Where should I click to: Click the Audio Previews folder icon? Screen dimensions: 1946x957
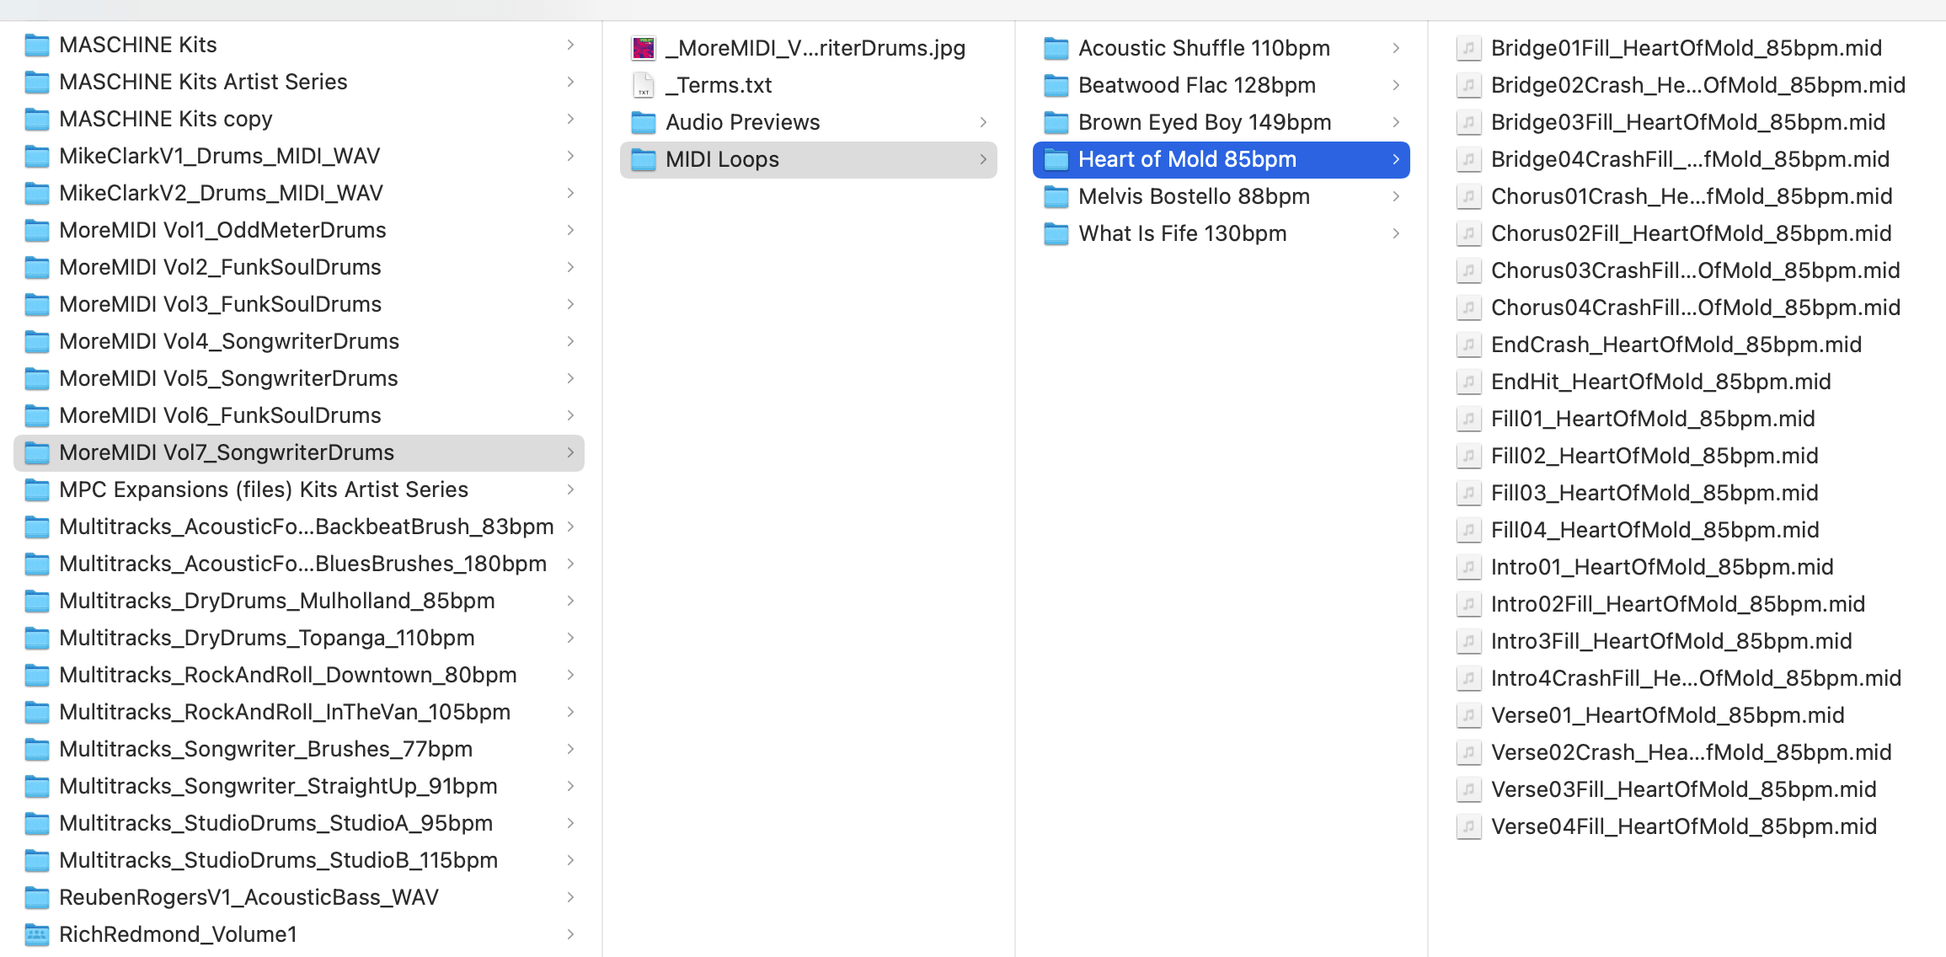pyautogui.click(x=643, y=123)
